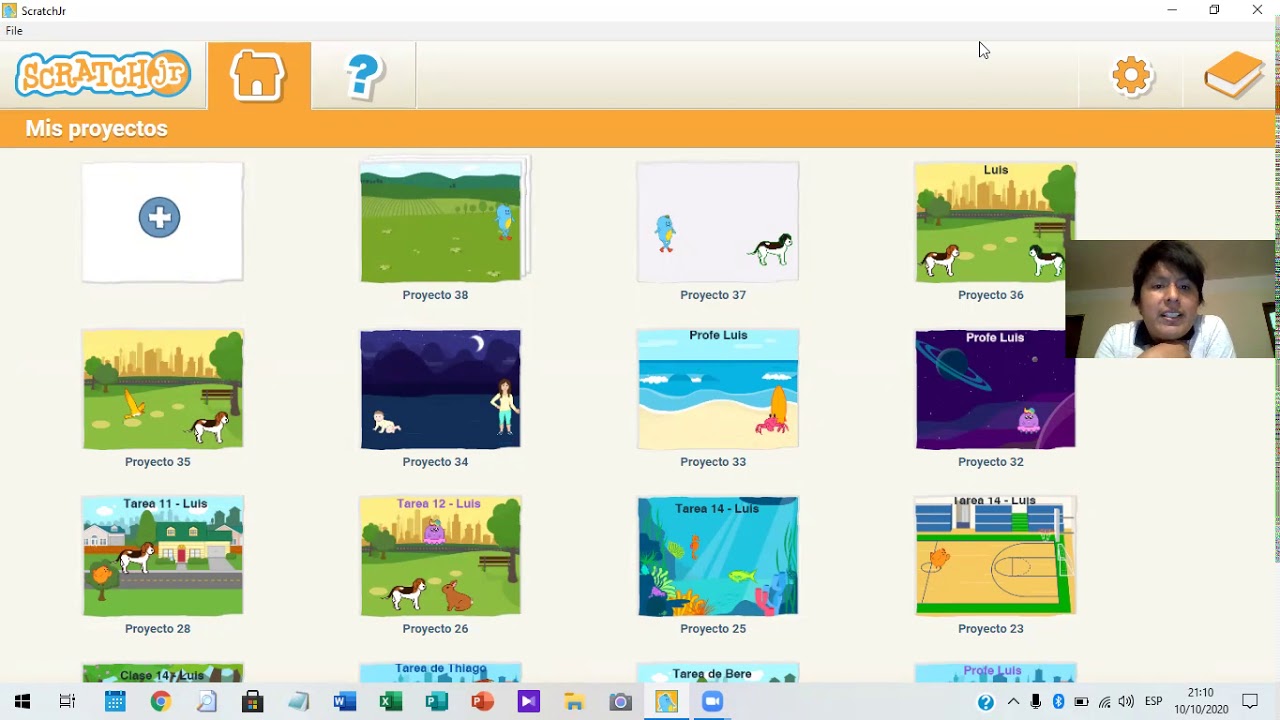1280x720 pixels.
Task: Show hidden system tray icons
Action: point(1013,702)
